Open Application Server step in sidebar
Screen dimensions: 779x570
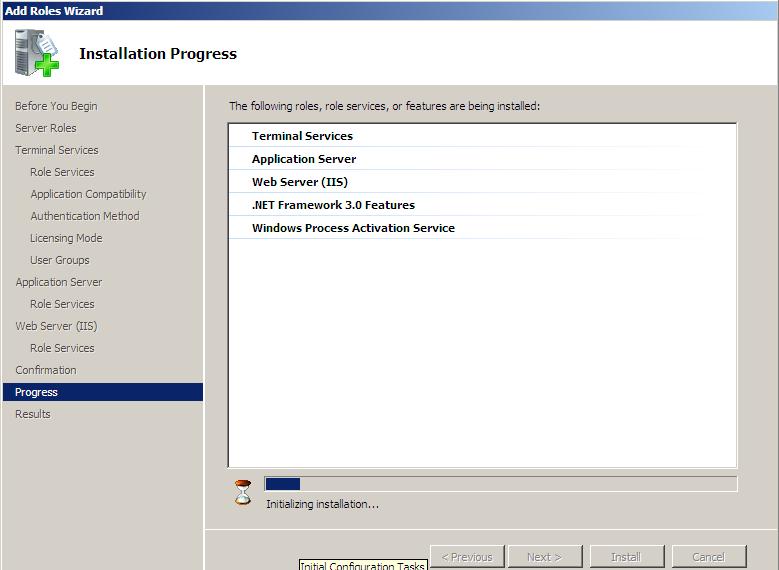59,282
